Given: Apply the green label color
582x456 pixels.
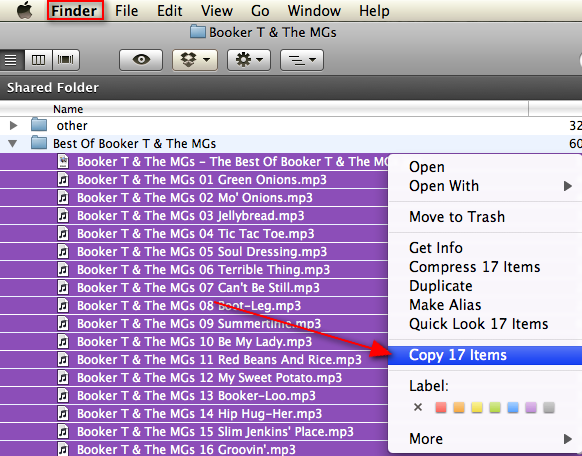Looking at the screenshot, I should (x=495, y=407).
